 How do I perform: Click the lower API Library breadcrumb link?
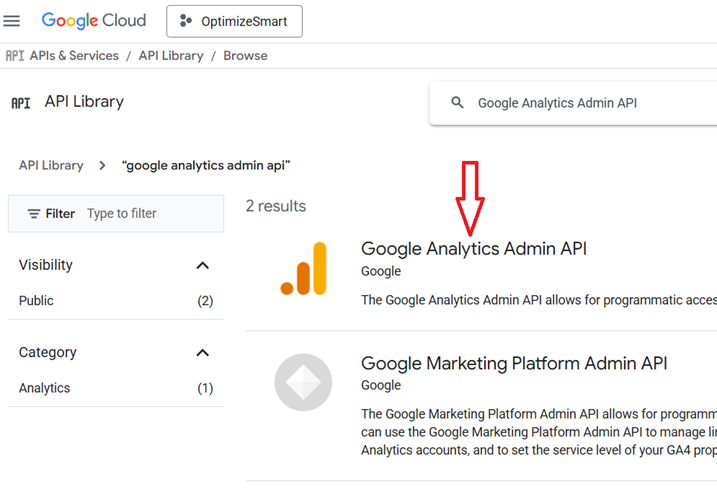click(x=51, y=165)
